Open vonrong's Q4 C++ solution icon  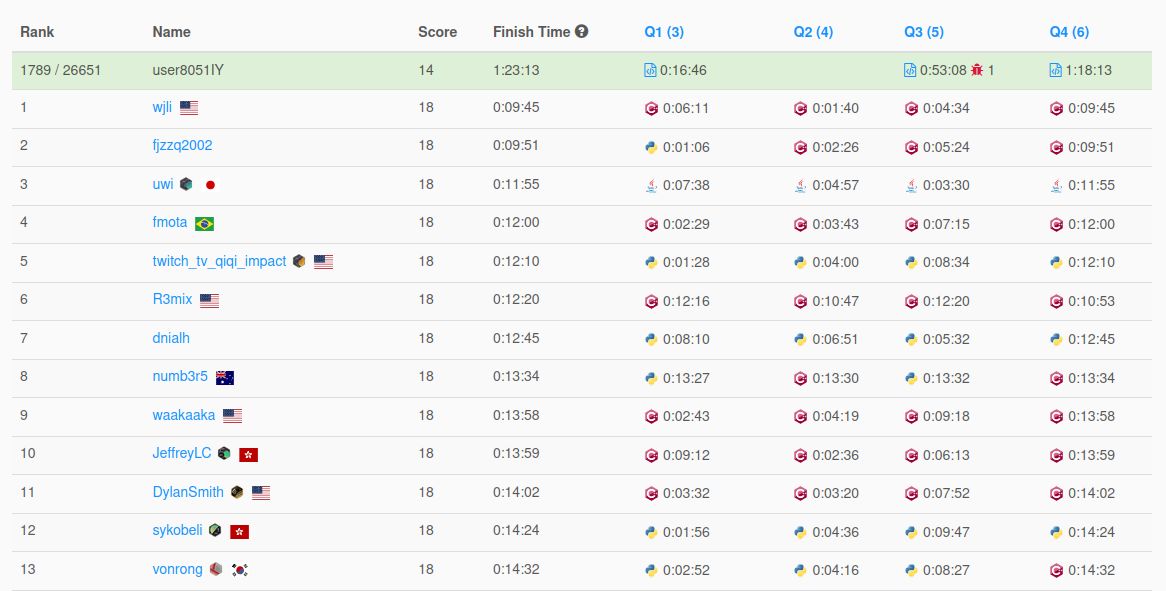[x=1056, y=570]
